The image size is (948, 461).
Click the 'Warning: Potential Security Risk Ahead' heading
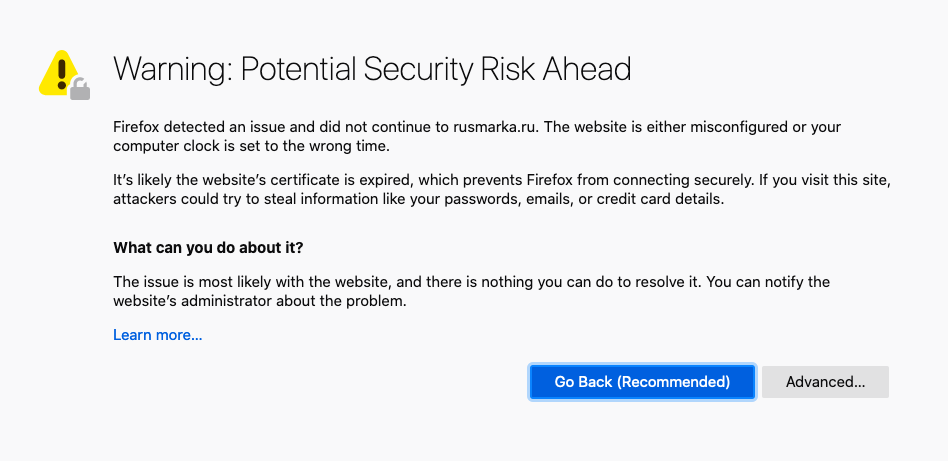point(372,69)
